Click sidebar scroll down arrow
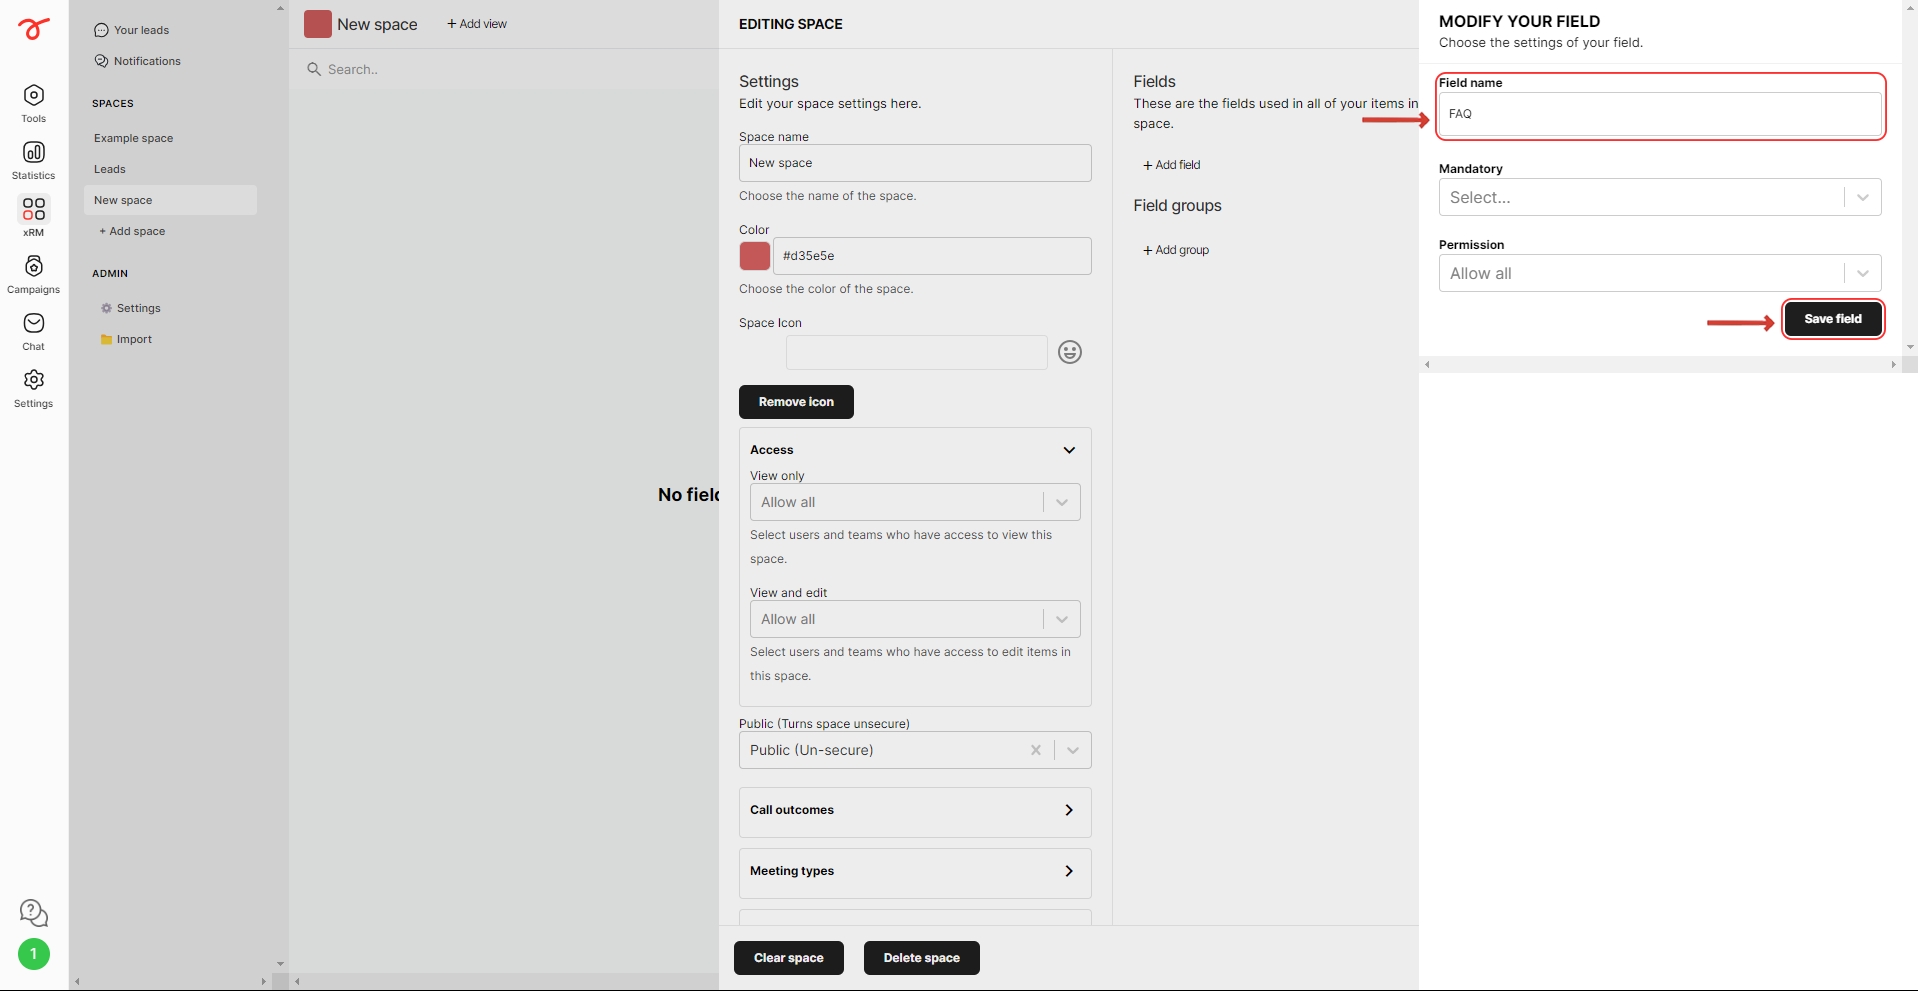Image resolution: width=1918 pixels, height=991 pixels. point(280,964)
